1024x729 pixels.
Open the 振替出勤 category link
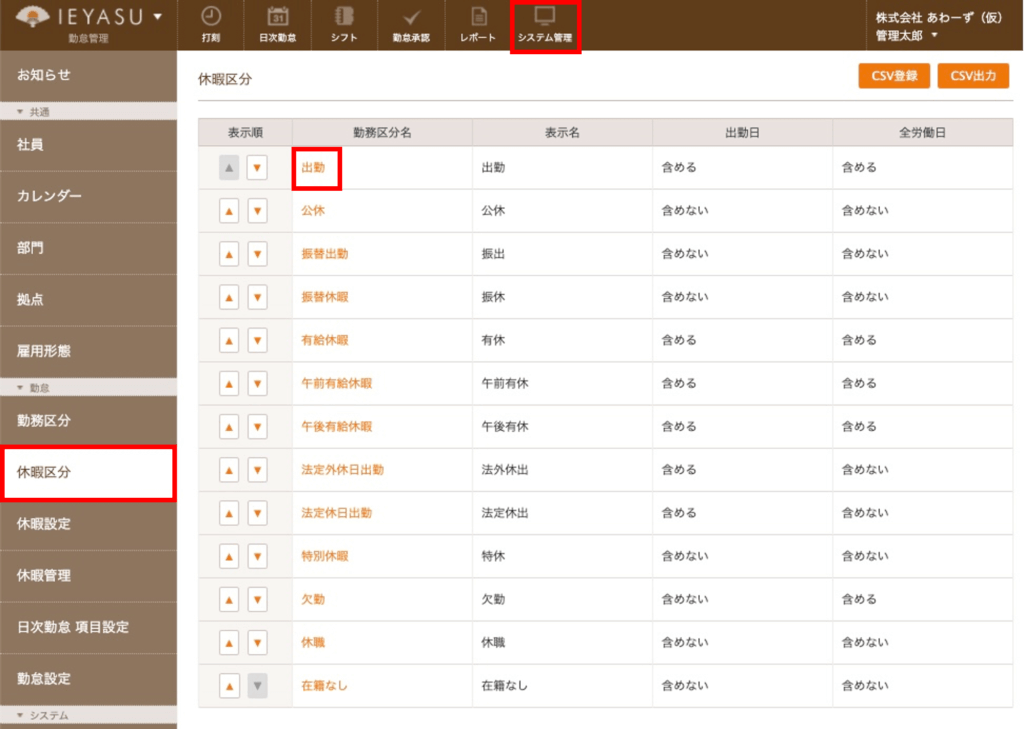[x=325, y=253]
